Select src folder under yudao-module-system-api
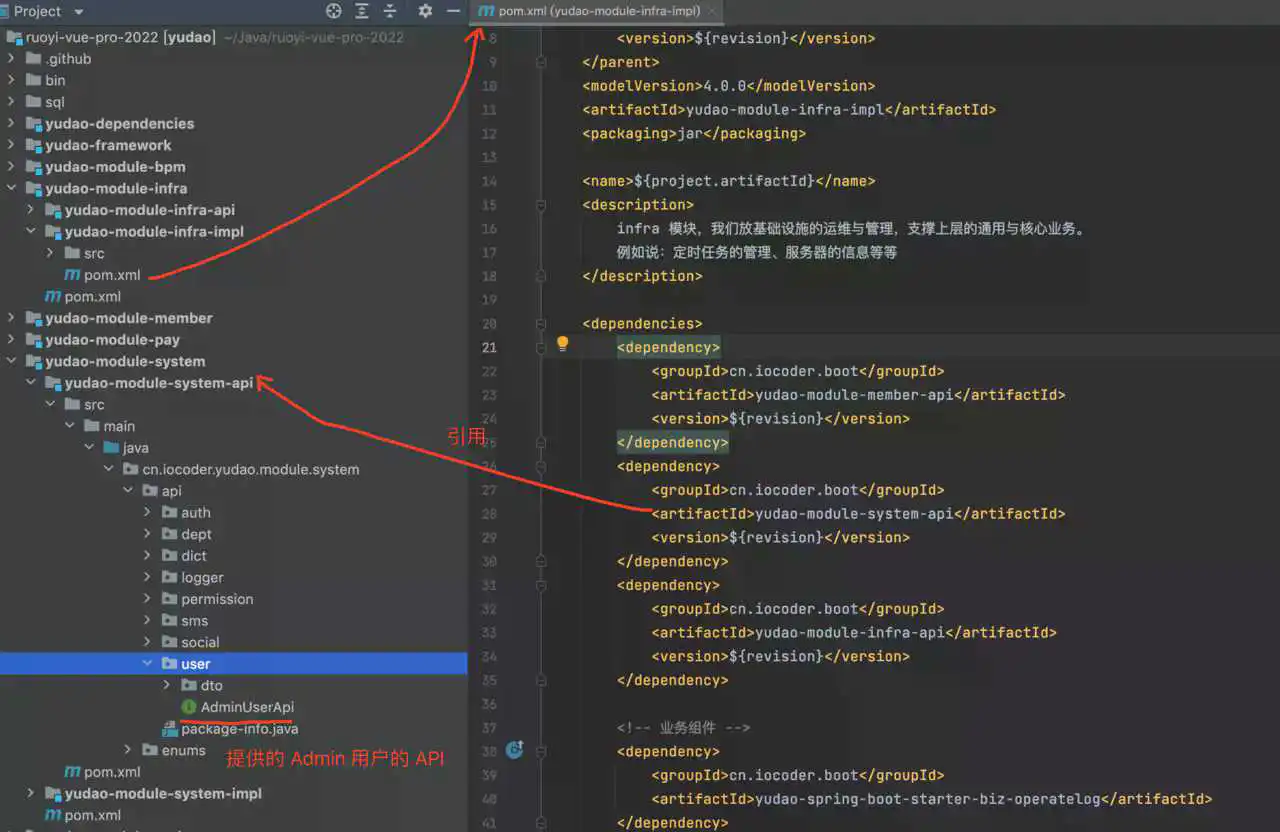 click(x=234, y=405)
